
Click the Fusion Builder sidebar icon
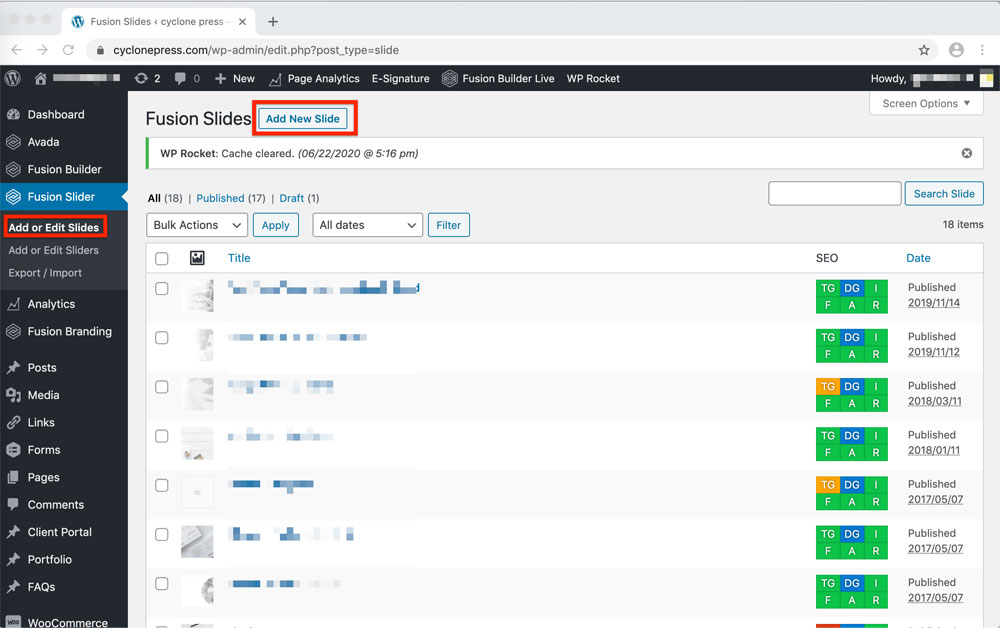click(x=13, y=170)
